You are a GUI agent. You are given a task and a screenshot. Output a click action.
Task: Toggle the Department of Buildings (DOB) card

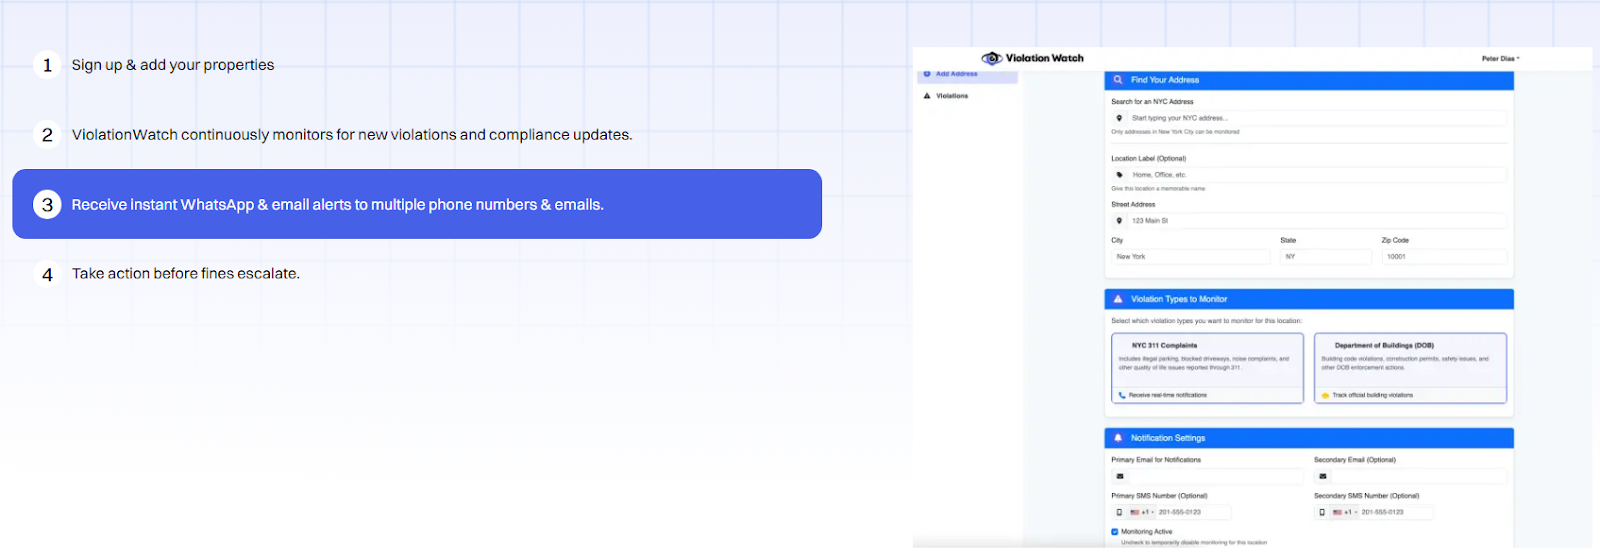point(1410,368)
